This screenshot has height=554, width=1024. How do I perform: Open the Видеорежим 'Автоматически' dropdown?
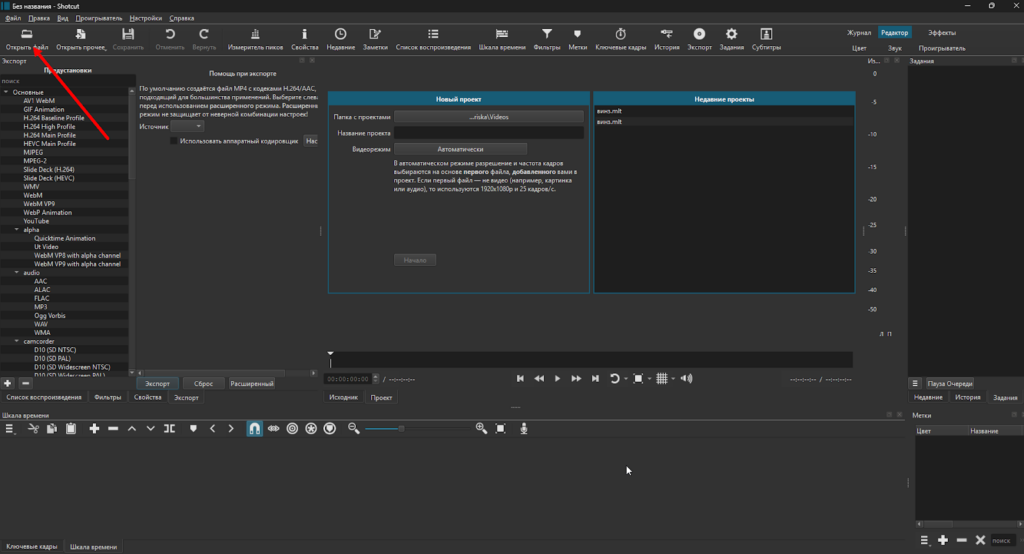tap(459, 149)
